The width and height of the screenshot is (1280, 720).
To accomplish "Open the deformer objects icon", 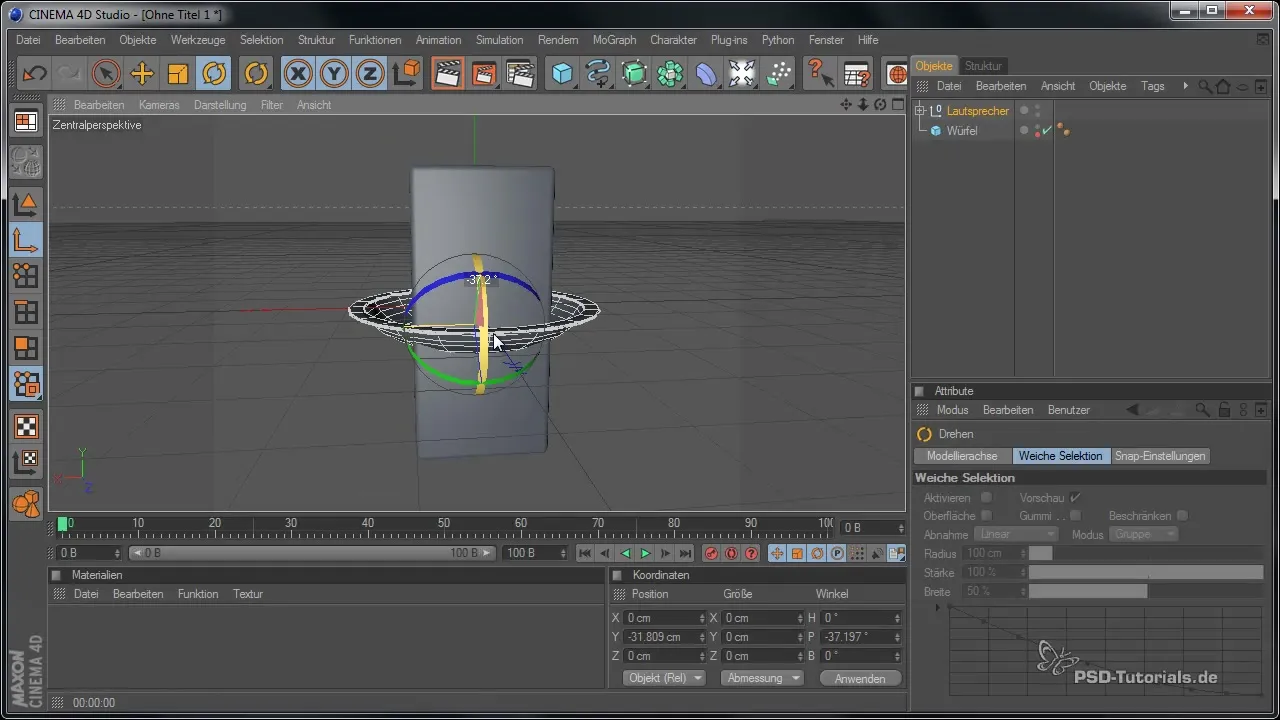I will [x=706, y=73].
